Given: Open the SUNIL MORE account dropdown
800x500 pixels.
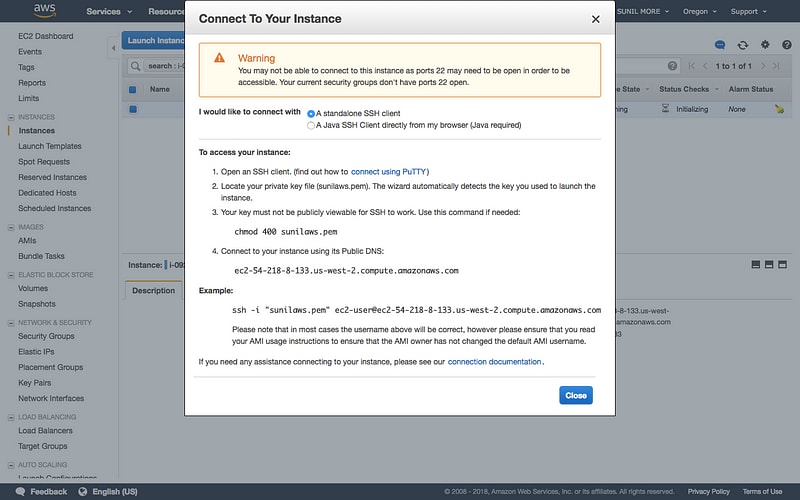Looking at the screenshot, I should 643,11.
